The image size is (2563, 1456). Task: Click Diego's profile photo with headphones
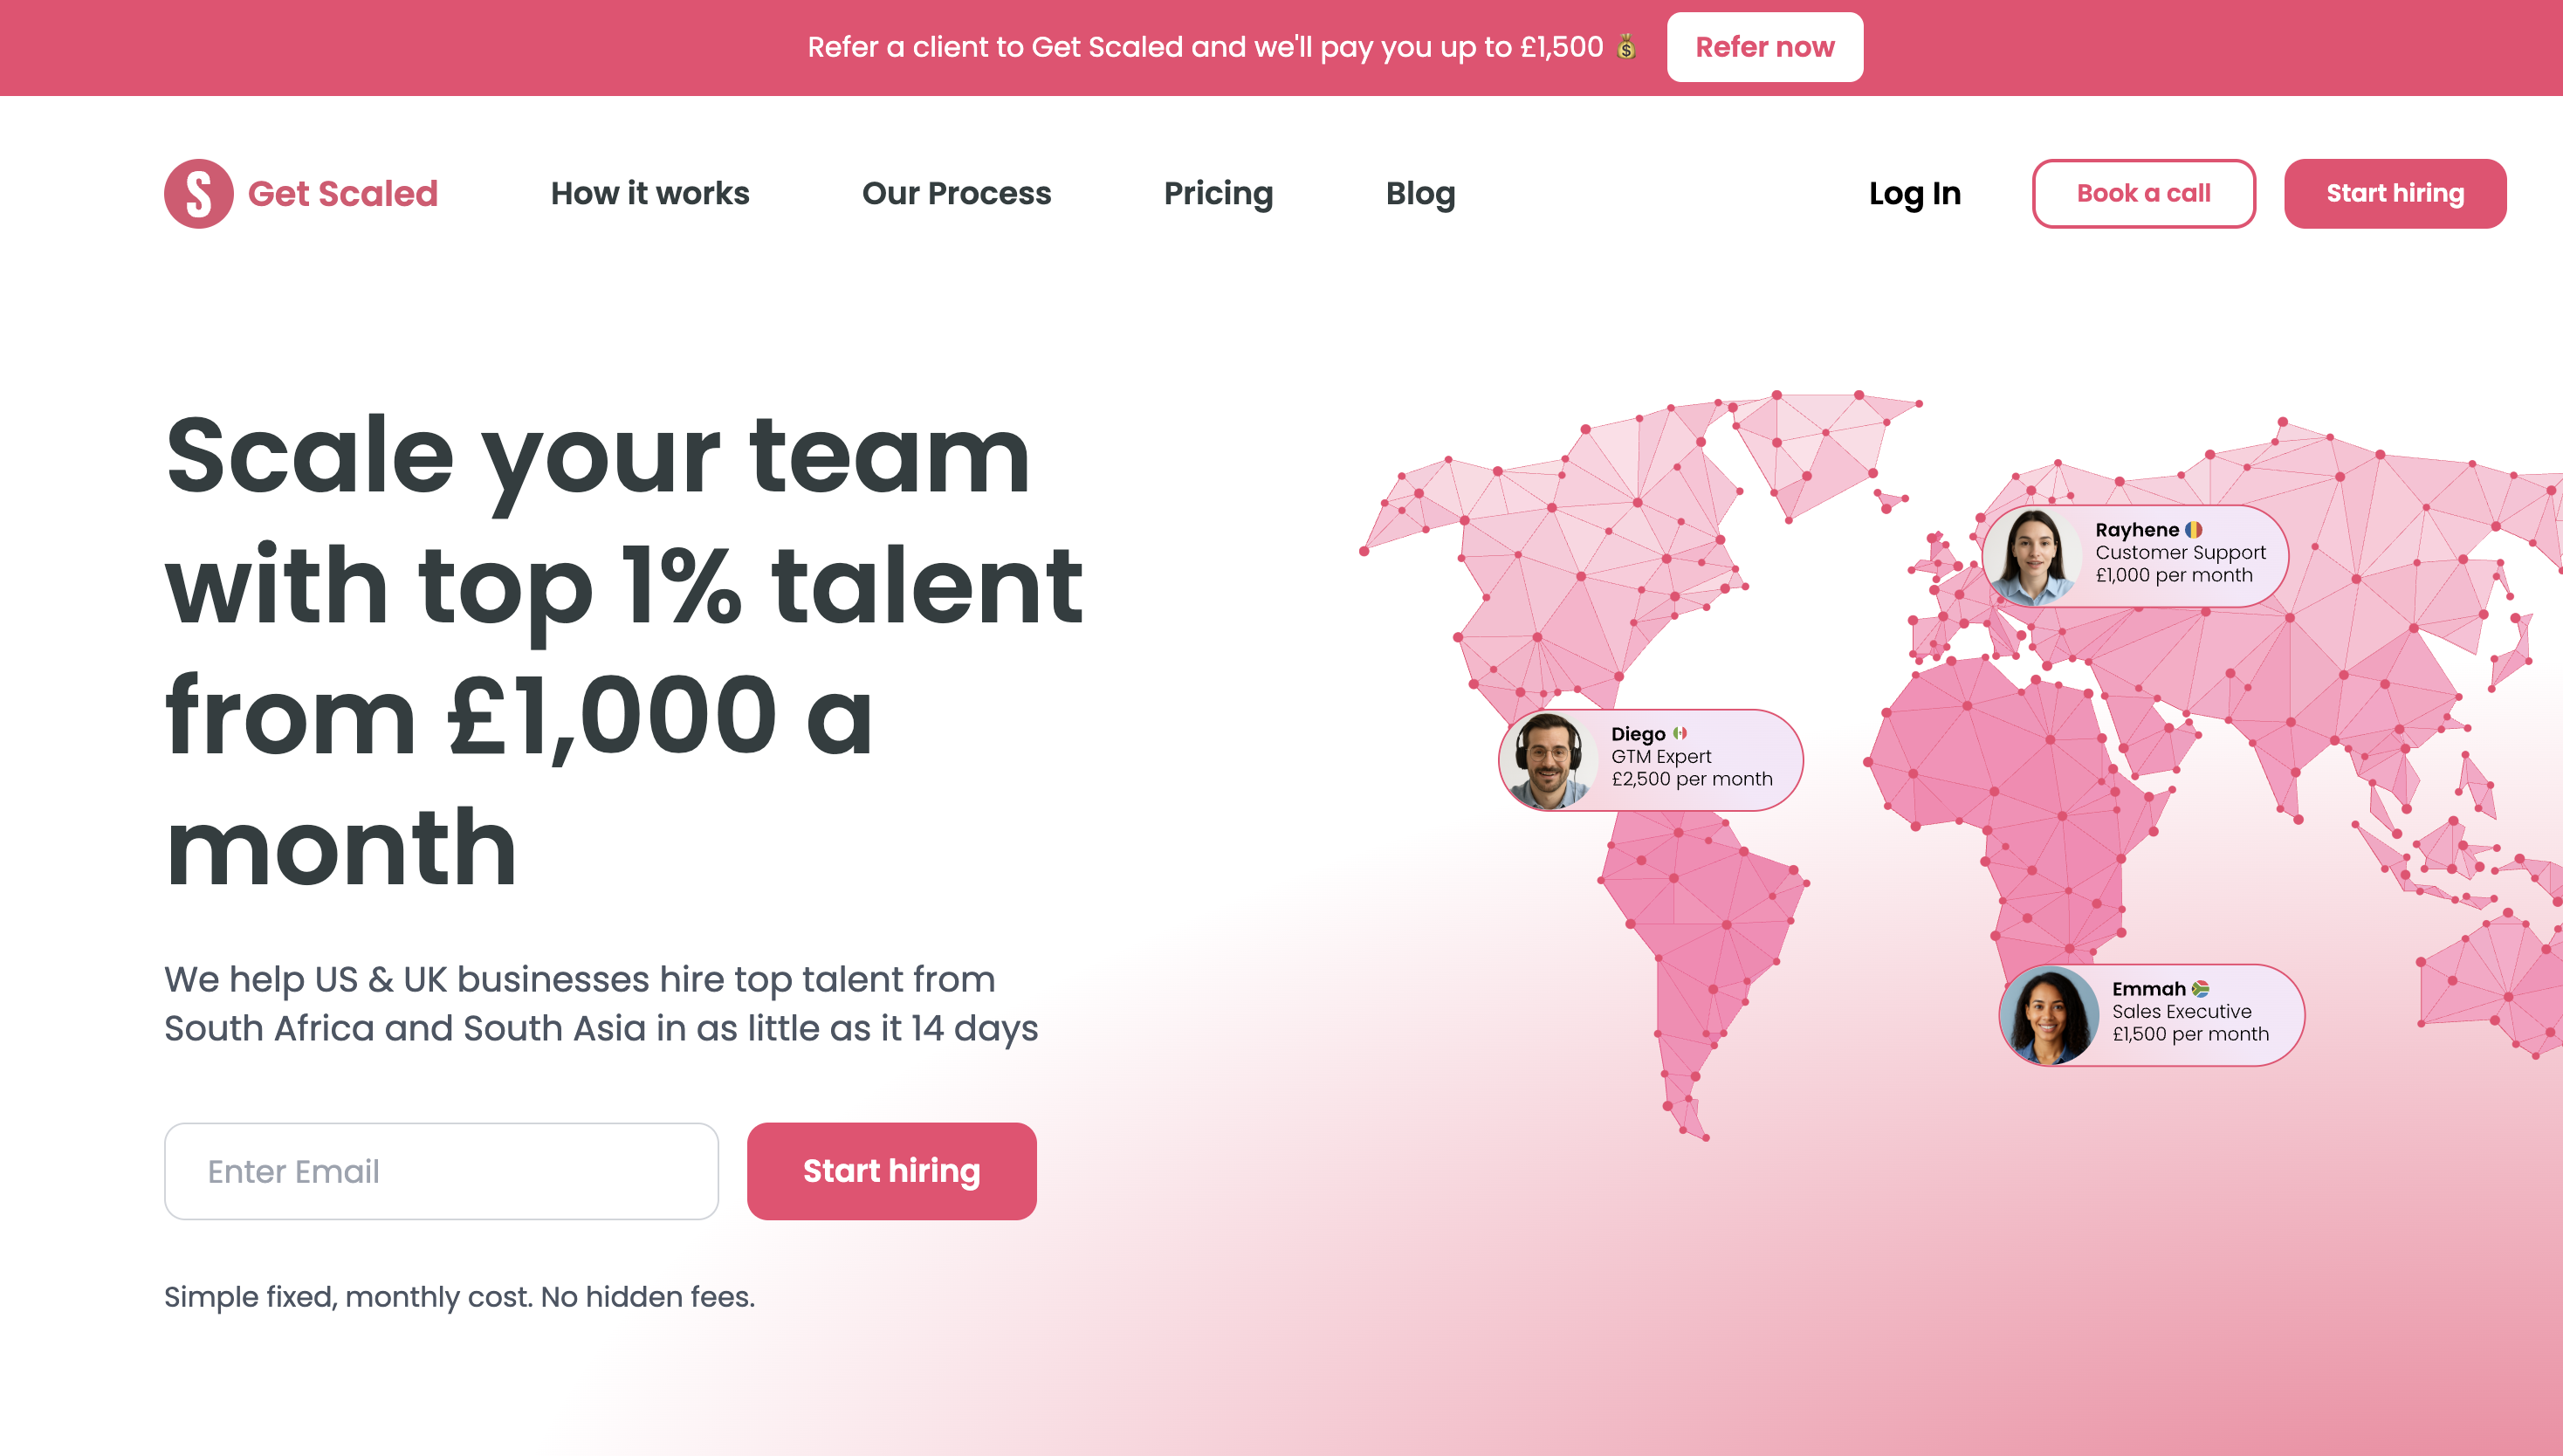[1548, 760]
